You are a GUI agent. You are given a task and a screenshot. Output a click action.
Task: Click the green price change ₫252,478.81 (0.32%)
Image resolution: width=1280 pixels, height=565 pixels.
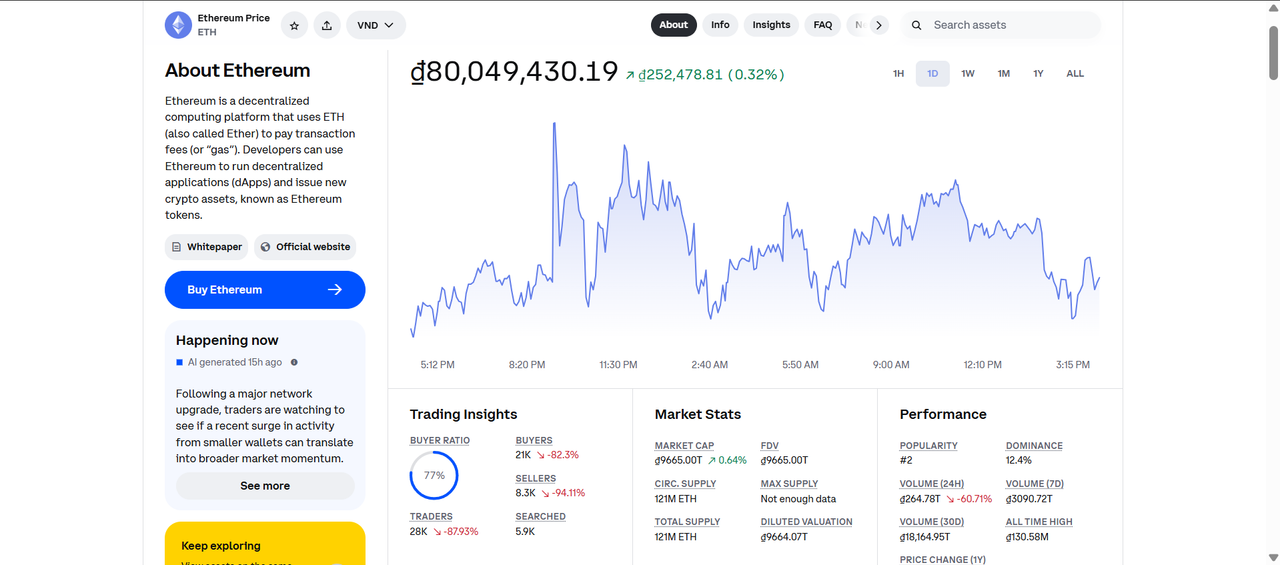point(705,75)
